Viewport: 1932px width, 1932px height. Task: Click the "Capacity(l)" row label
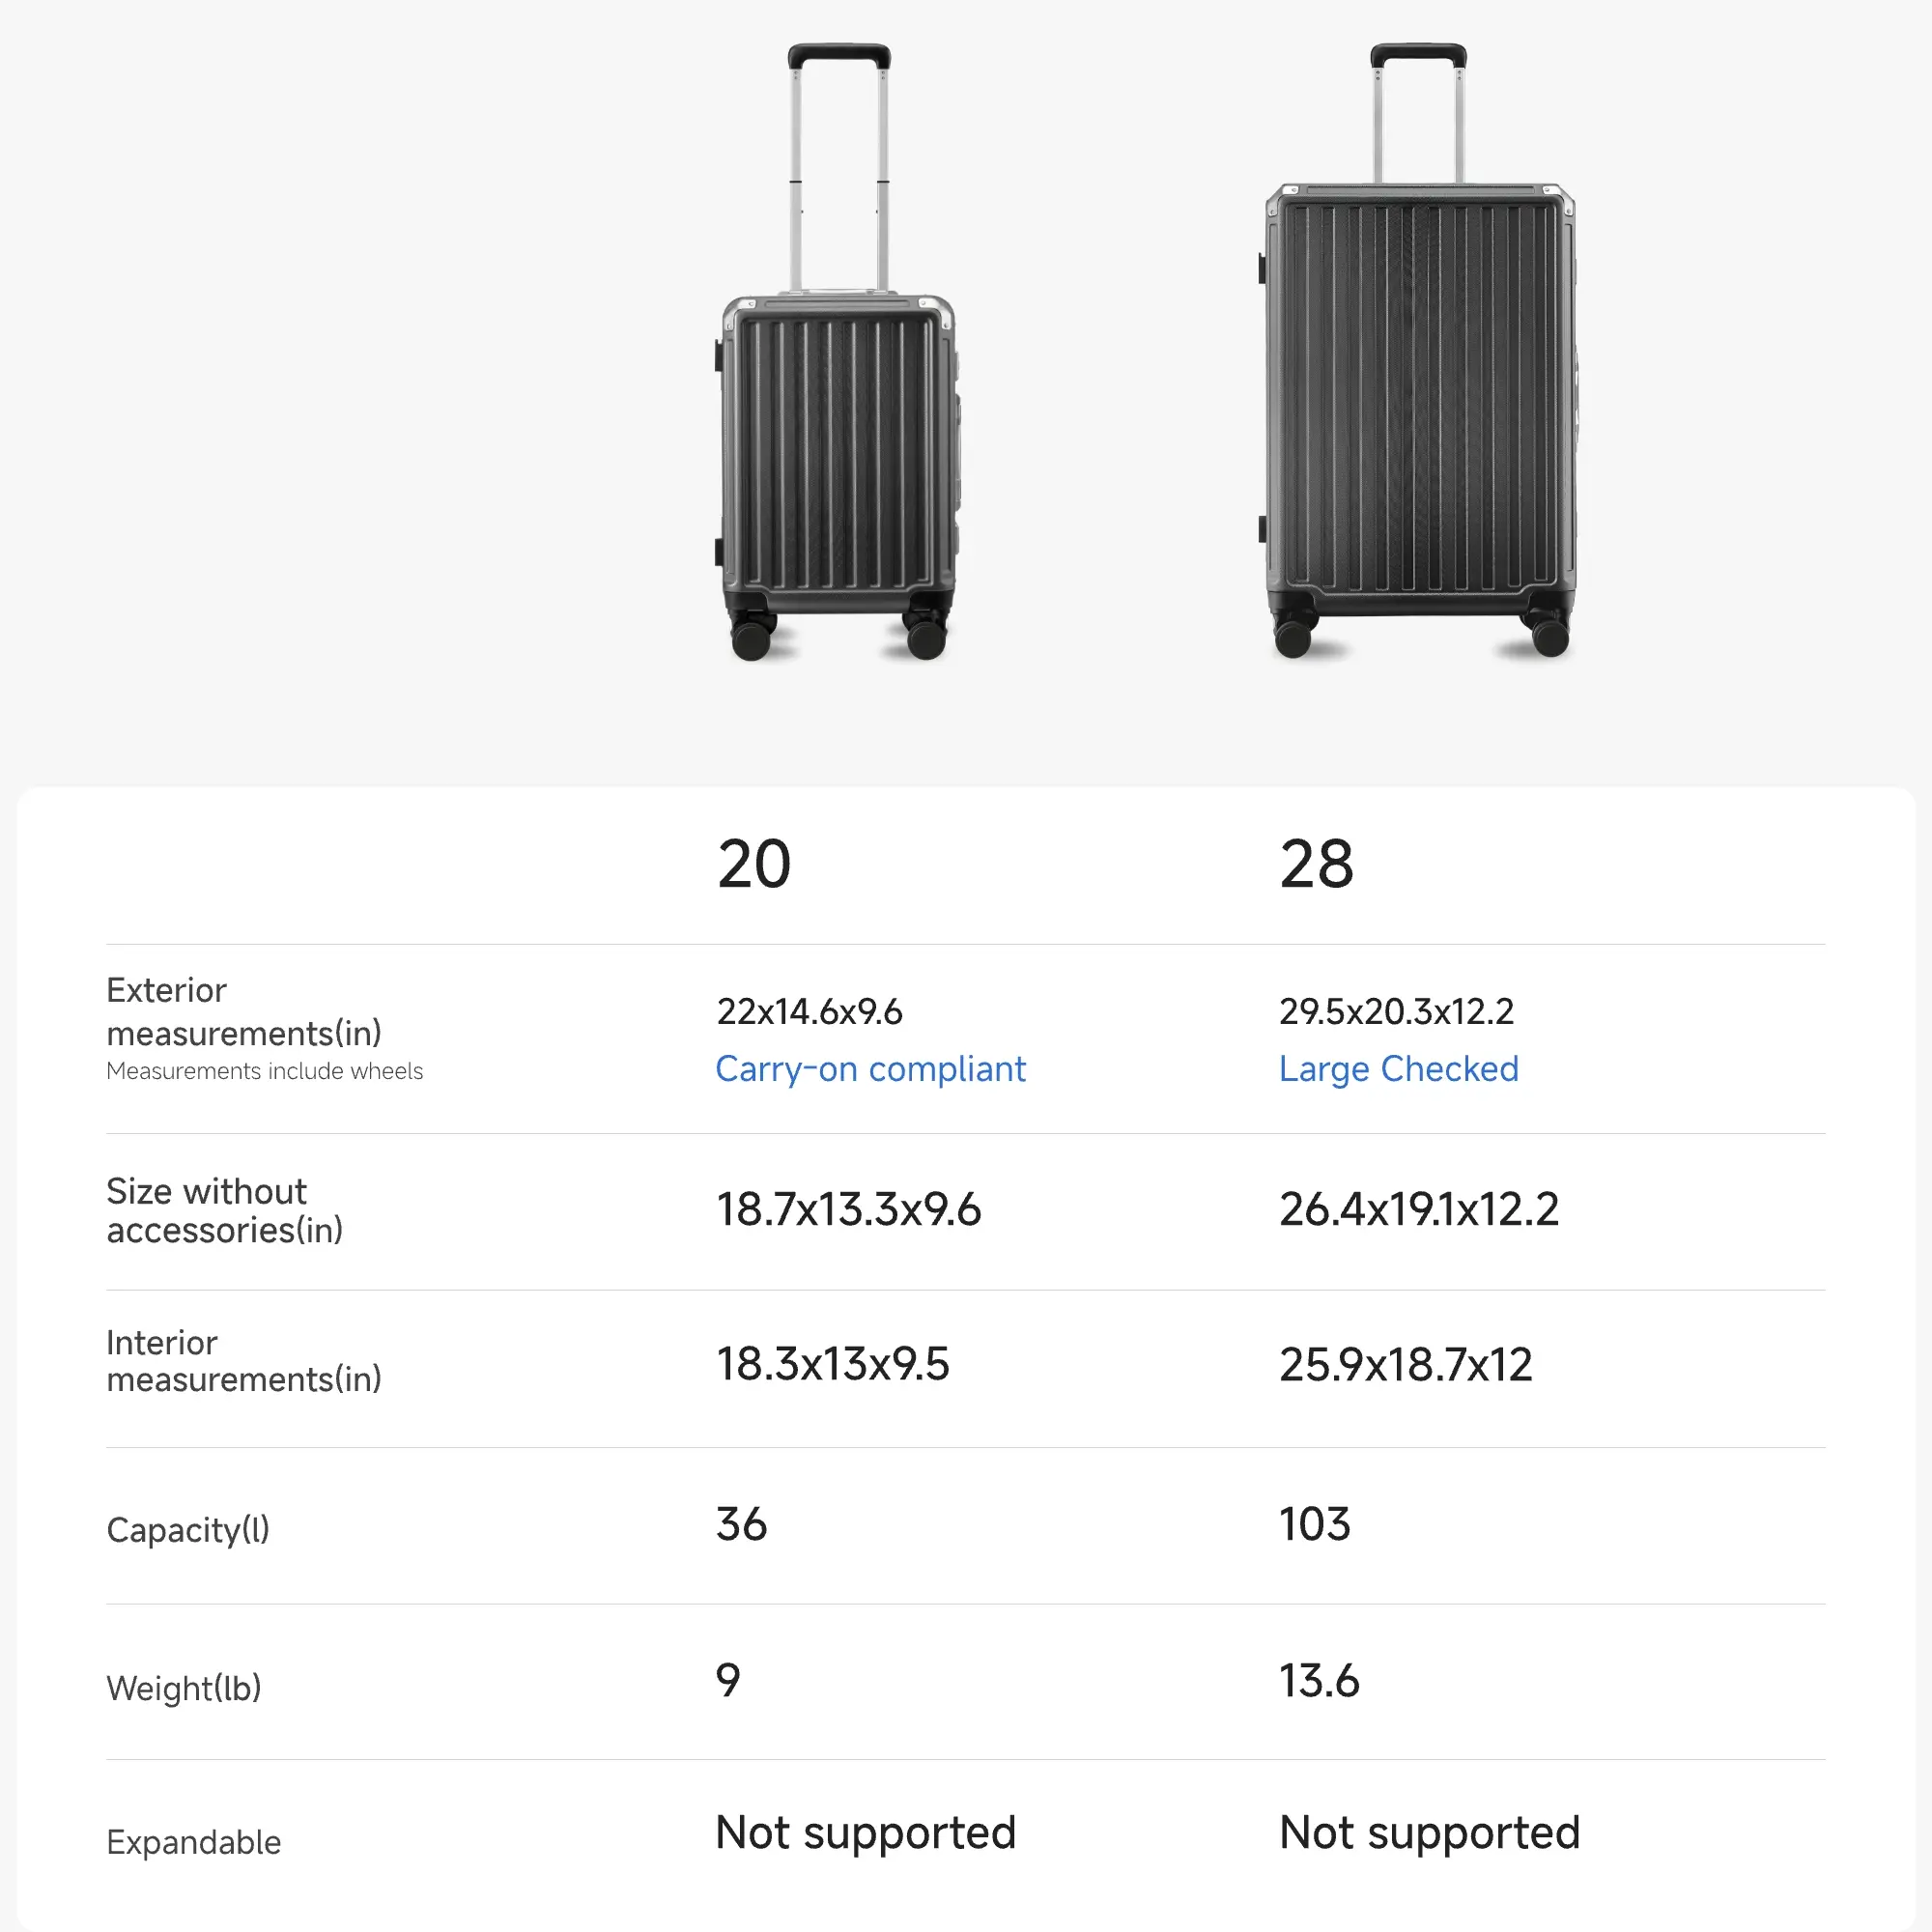188,1529
